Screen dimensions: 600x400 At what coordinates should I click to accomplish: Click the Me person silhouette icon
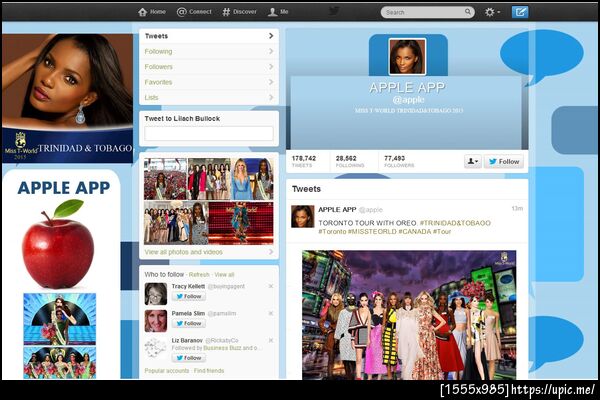click(x=272, y=12)
